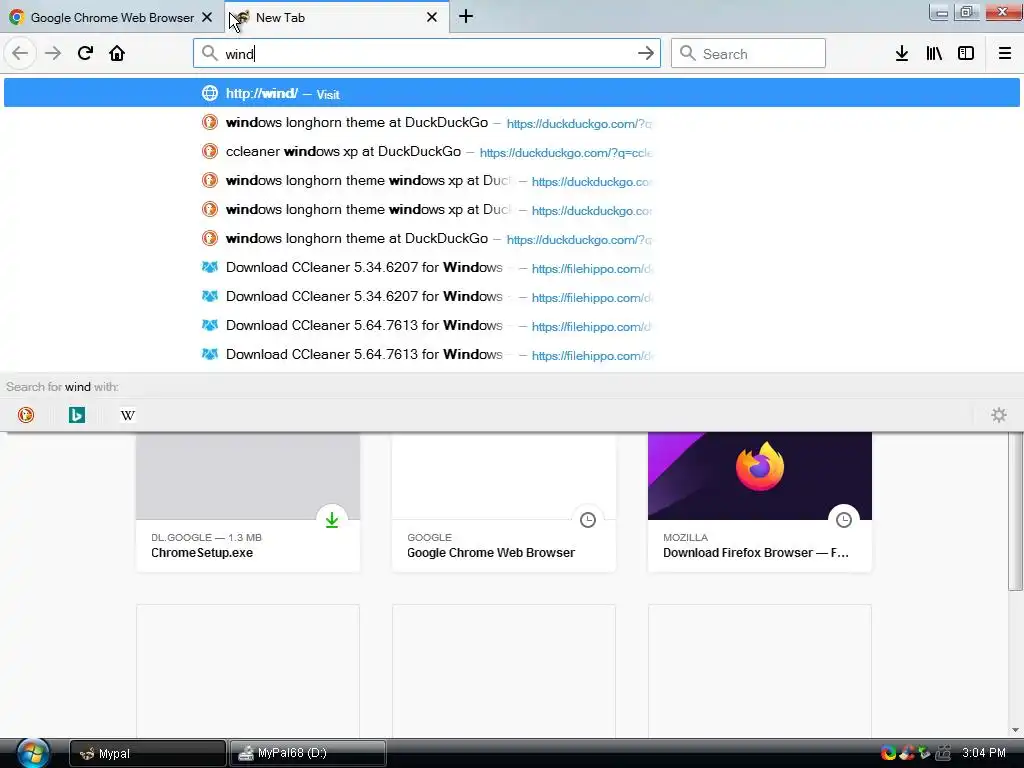Close the Google Chrome Web Browser tab
1024x768 pixels.
207,18
